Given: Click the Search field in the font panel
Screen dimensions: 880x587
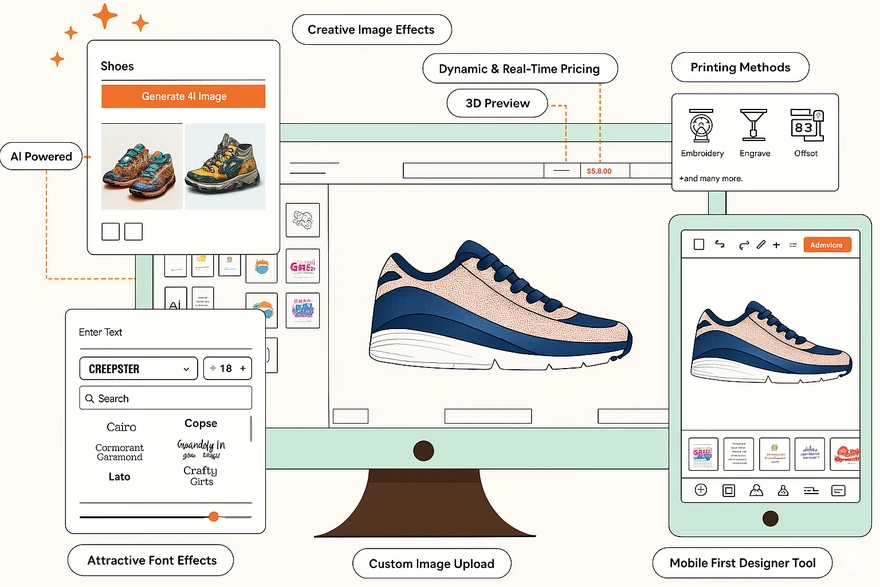Looking at the screenshot, I should 165,398.
